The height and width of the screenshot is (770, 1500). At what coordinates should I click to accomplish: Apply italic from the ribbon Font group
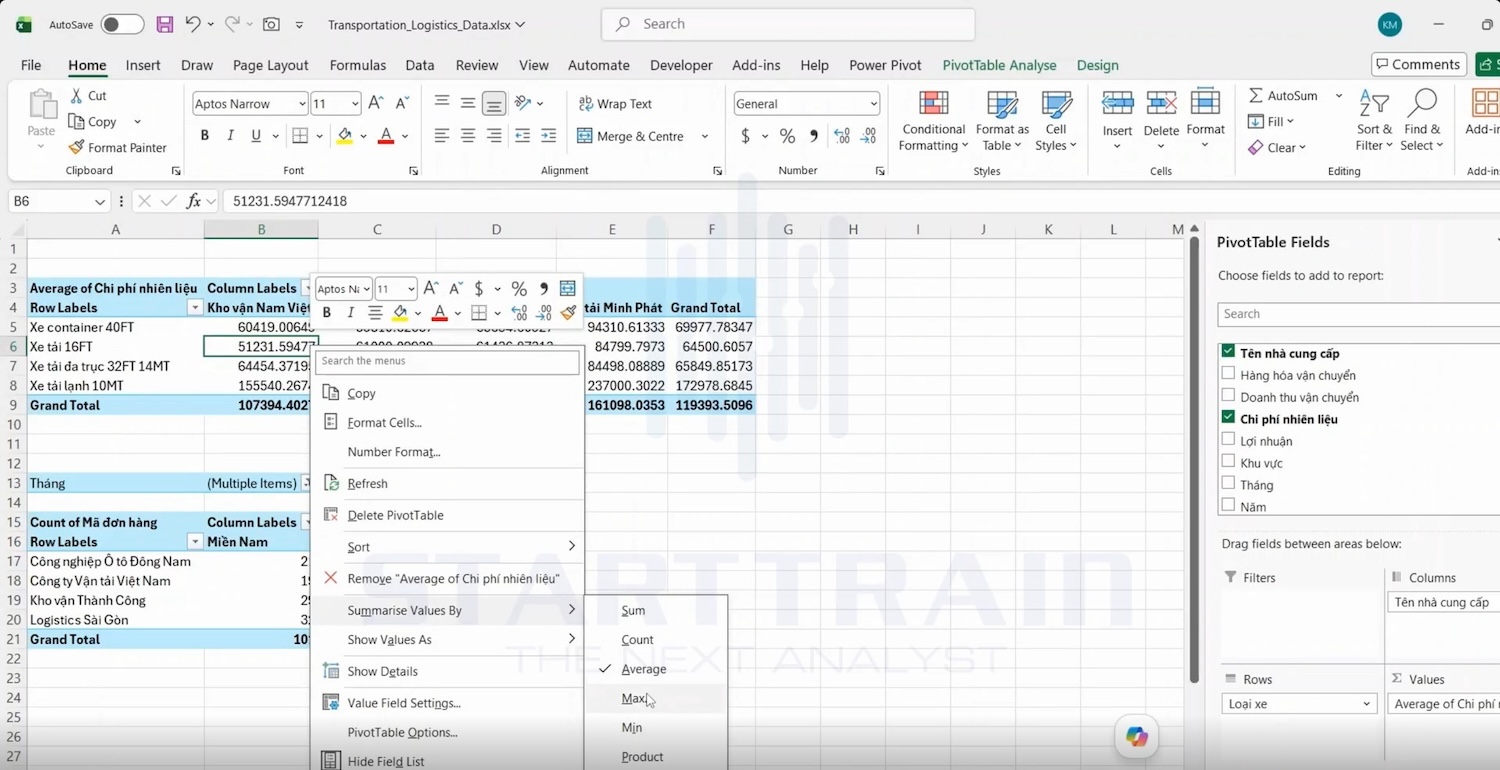coord(231,136)
